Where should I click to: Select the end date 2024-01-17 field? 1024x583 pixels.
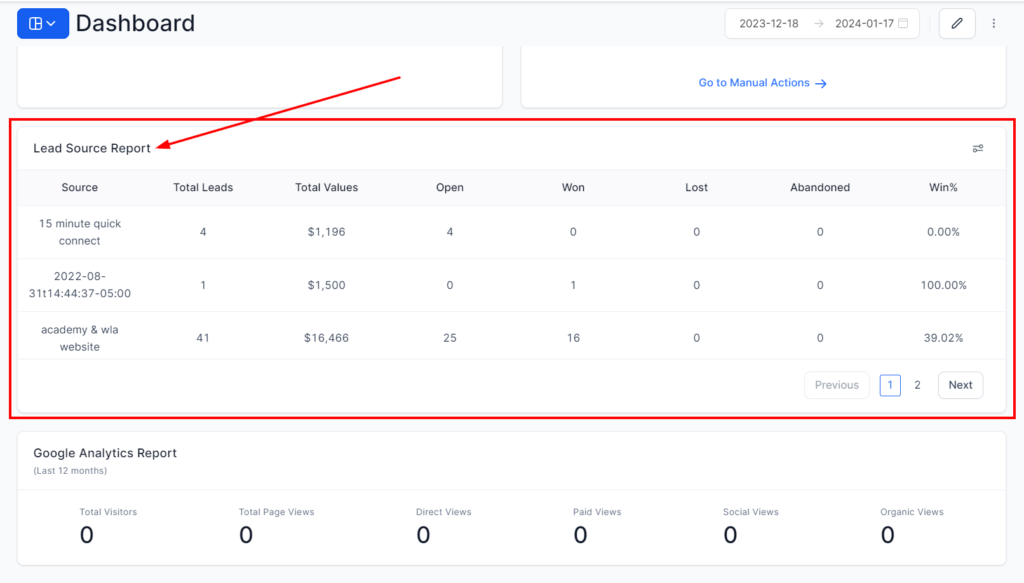(x=864, y=23)
